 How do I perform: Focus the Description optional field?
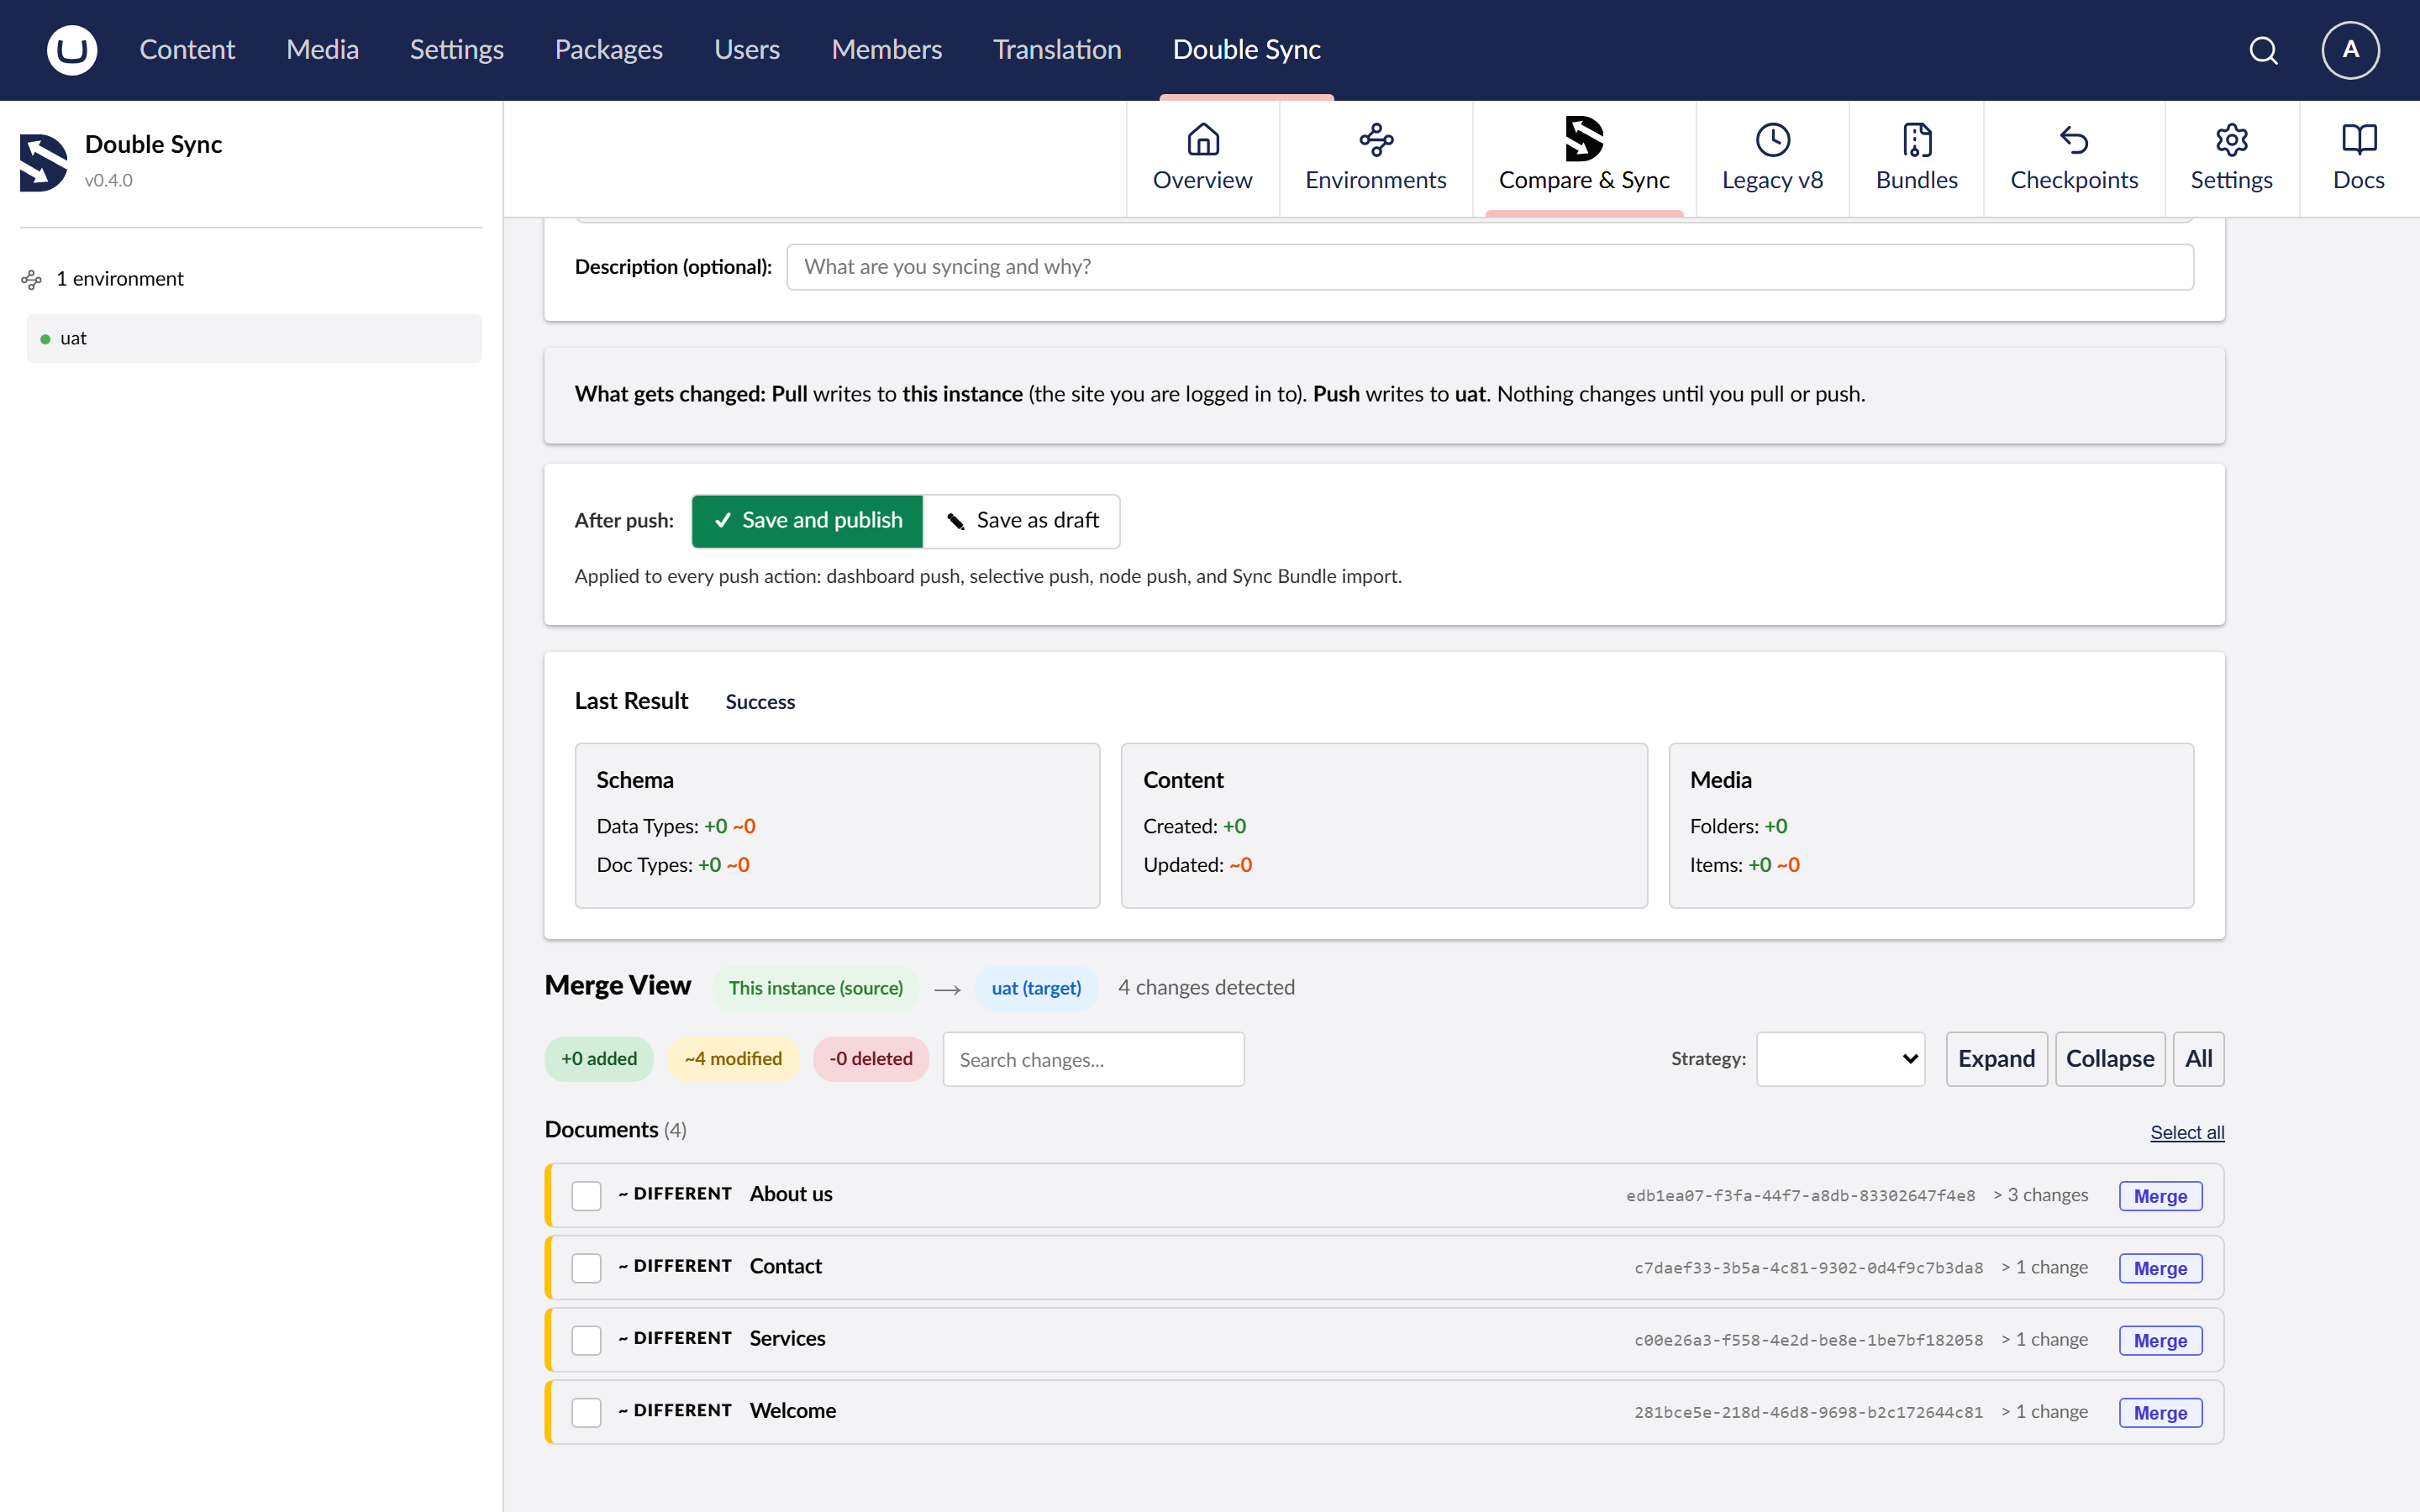pos(1490,267)
